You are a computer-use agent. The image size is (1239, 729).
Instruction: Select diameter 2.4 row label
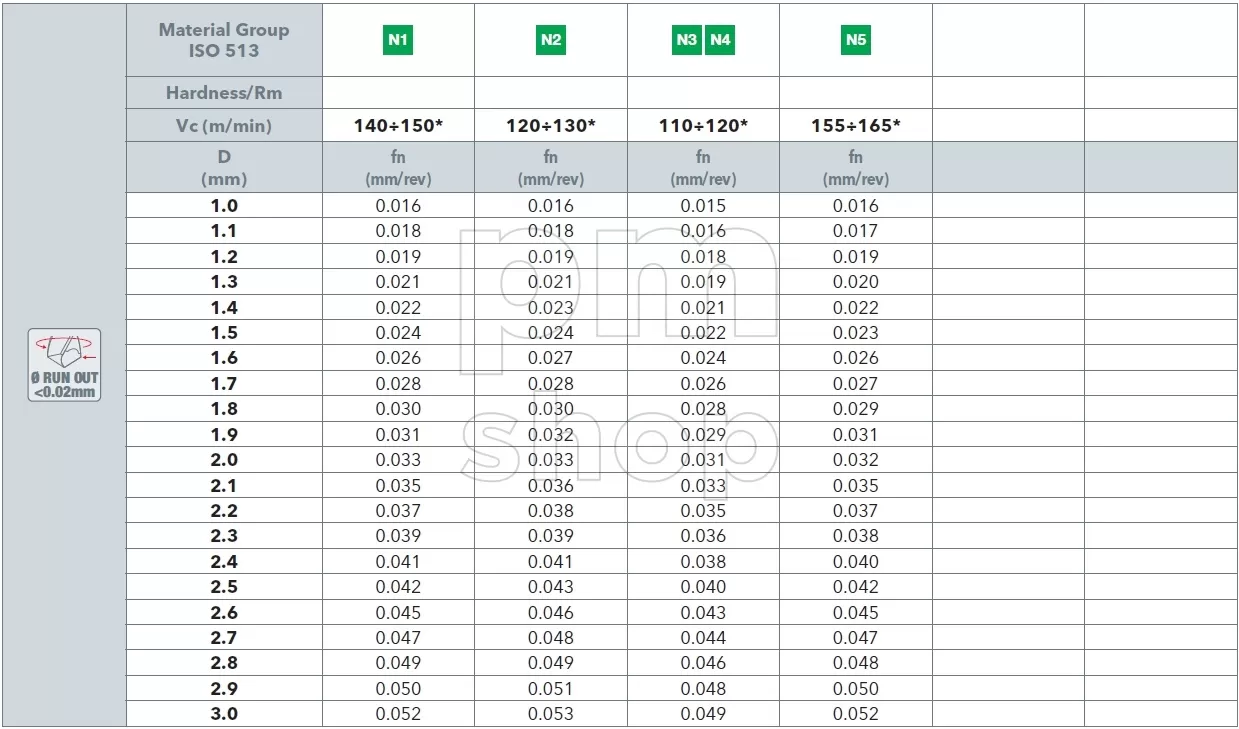(224, 562)
